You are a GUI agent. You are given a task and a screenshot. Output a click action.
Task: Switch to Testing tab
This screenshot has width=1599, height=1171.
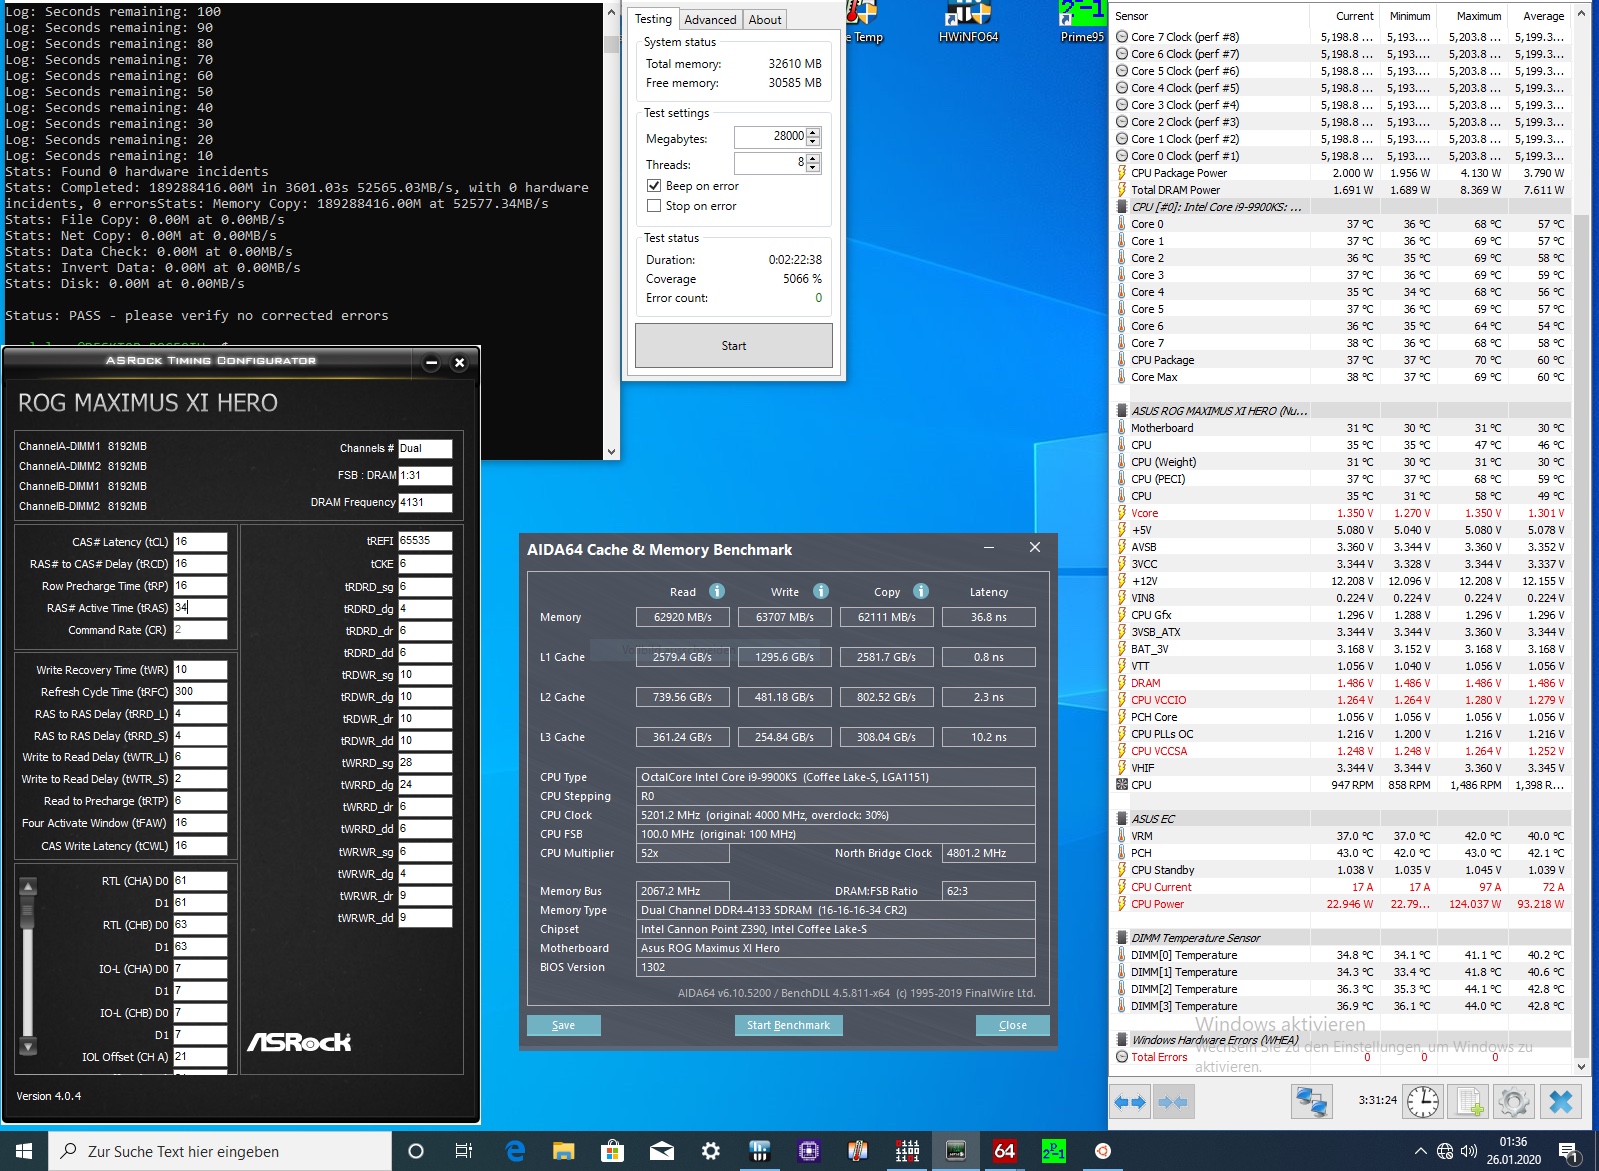tap(653, 19)
